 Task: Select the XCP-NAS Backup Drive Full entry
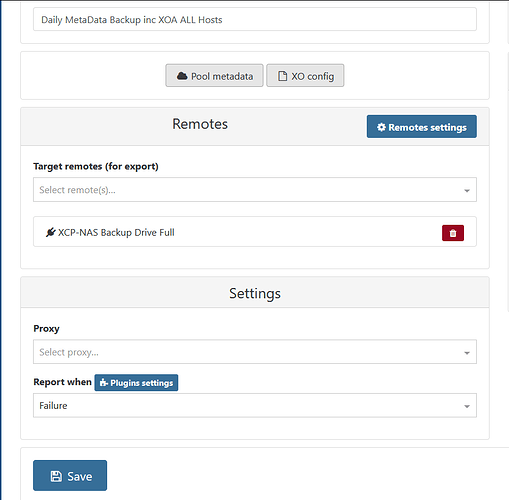[x=255, y=232]
